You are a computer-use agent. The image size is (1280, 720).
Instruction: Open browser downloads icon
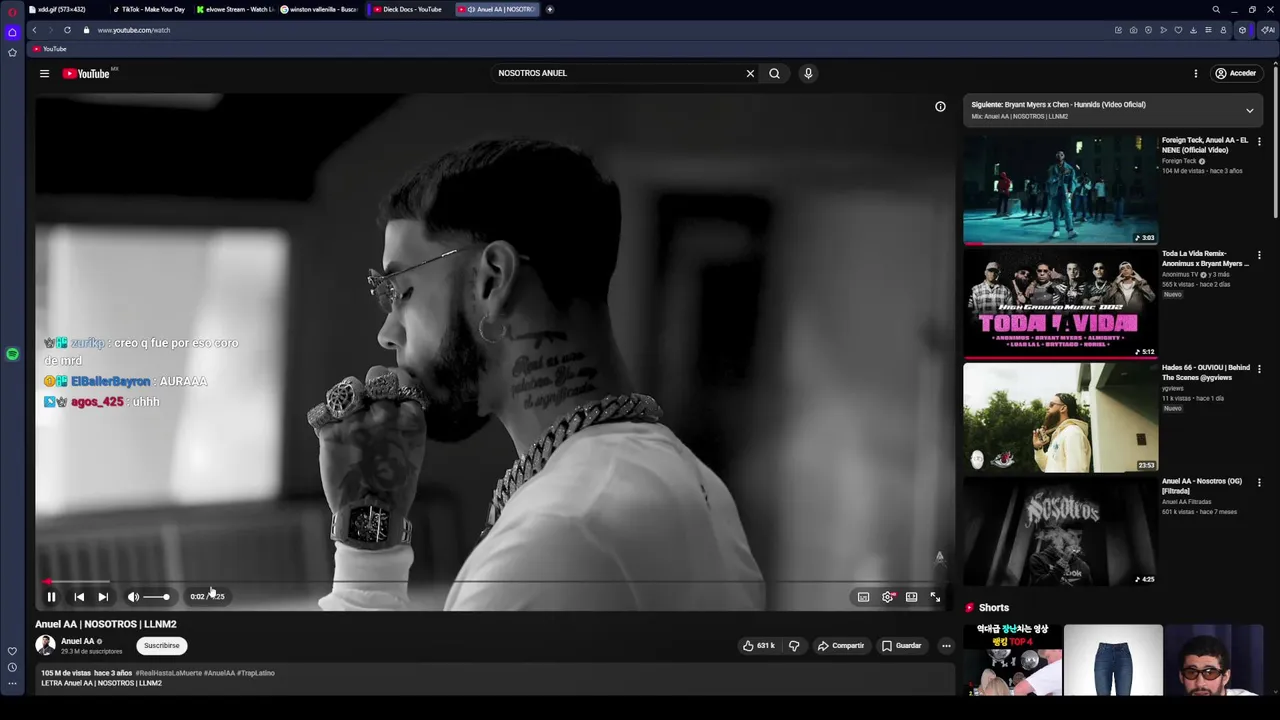1193,30
